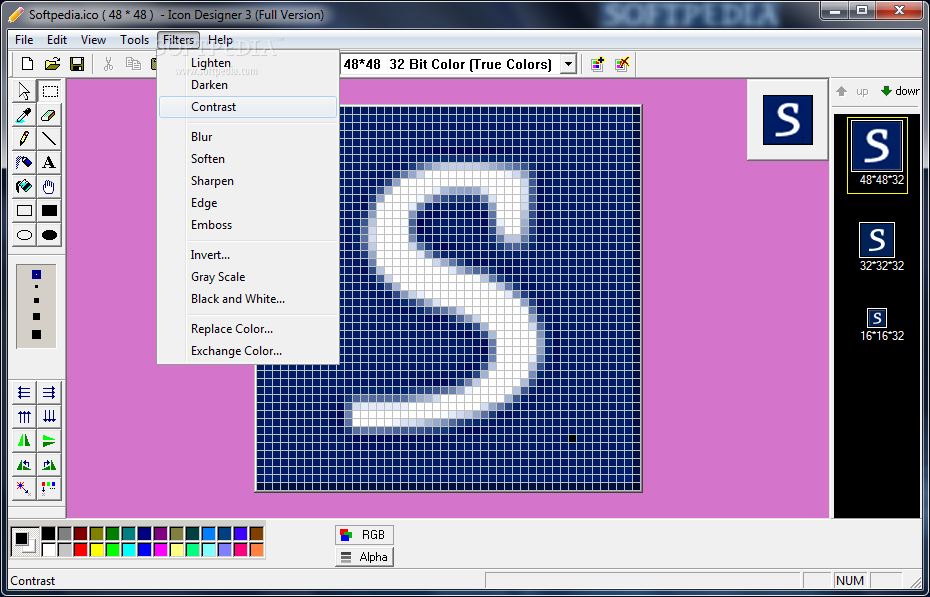Apply the Soften filter
The image size is (930, 597).
[248, 158]
